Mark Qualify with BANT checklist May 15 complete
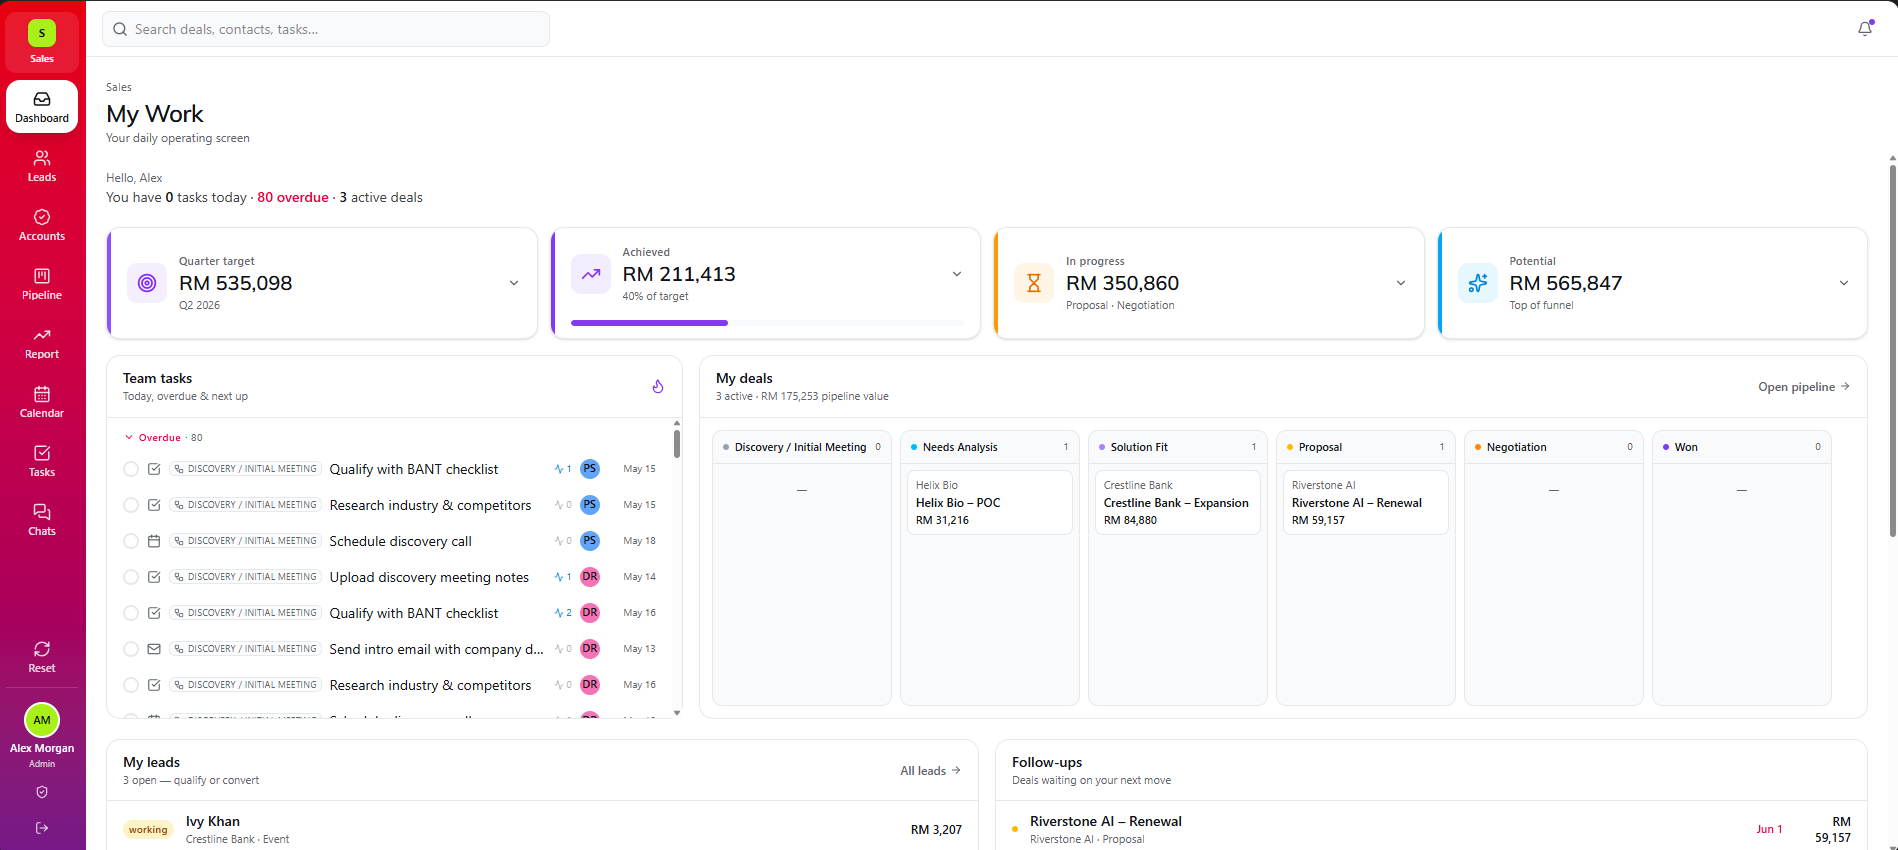This screenshot has width=1898, height=850. tap(131, 469)
